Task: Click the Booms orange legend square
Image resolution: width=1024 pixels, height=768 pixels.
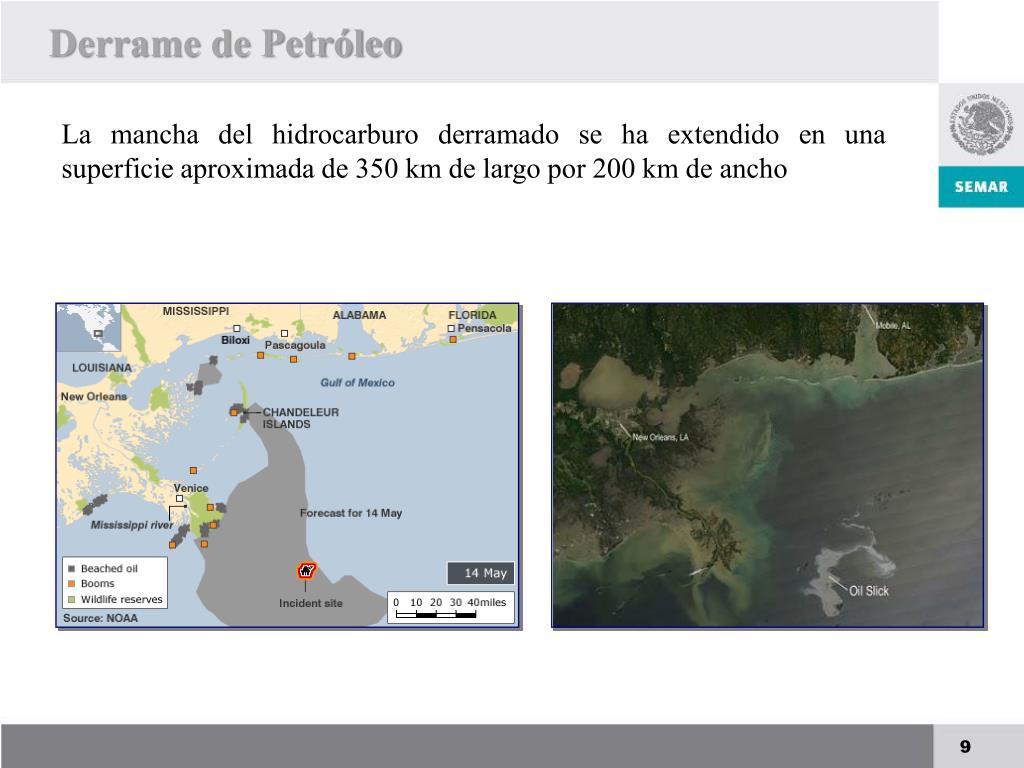Action: 72,584
